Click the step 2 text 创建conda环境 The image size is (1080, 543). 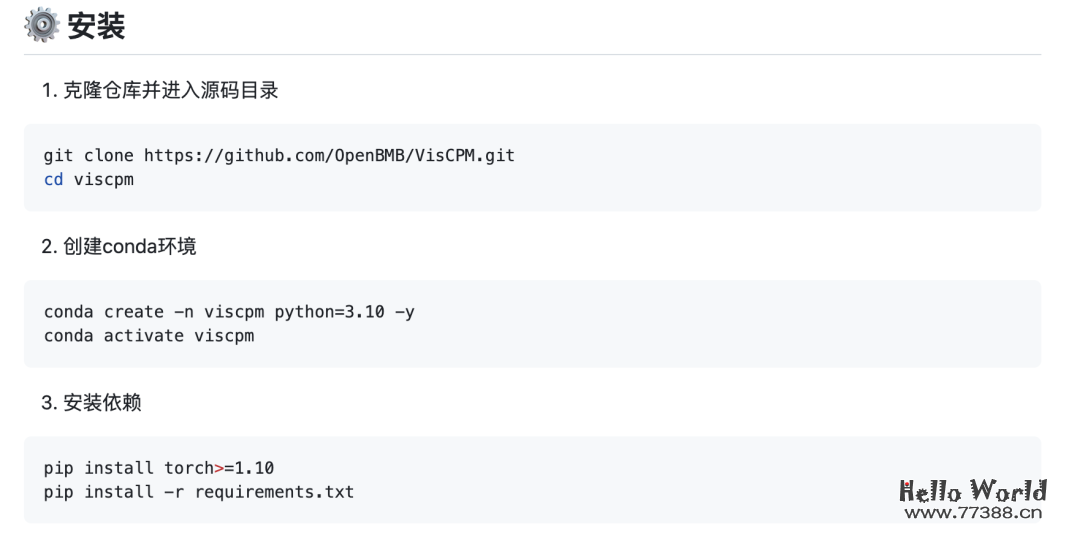pos(129,246)
